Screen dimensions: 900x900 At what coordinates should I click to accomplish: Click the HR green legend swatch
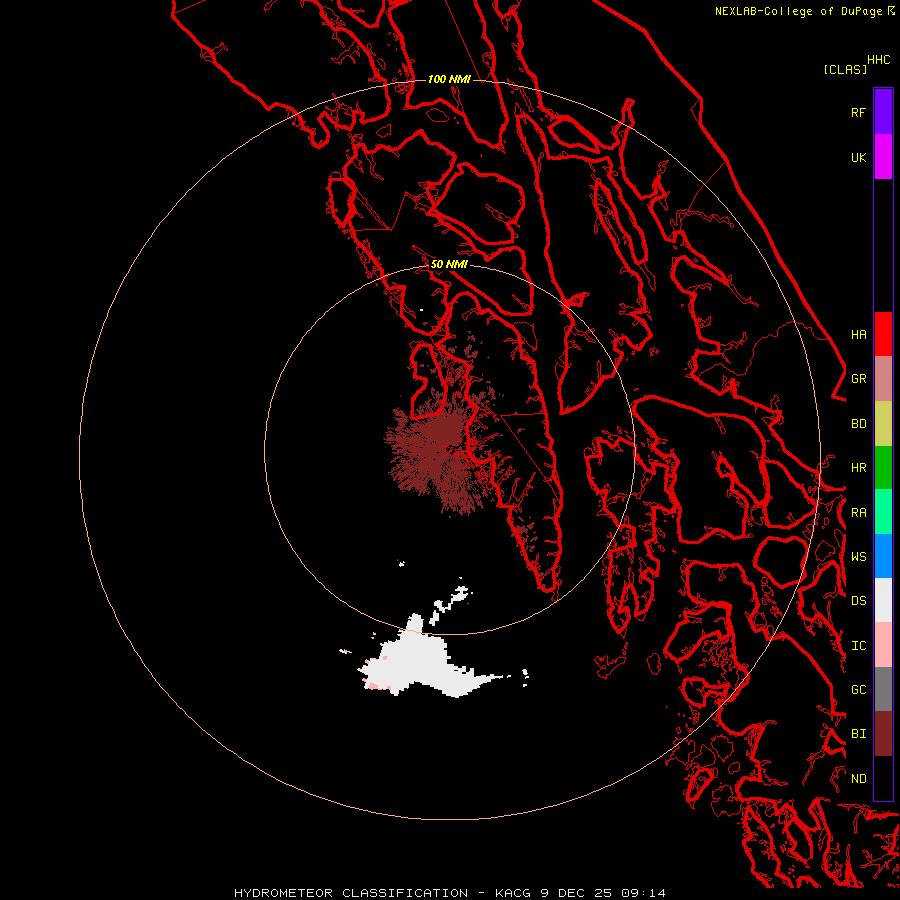pyautogui.click(x=883, y=468)
